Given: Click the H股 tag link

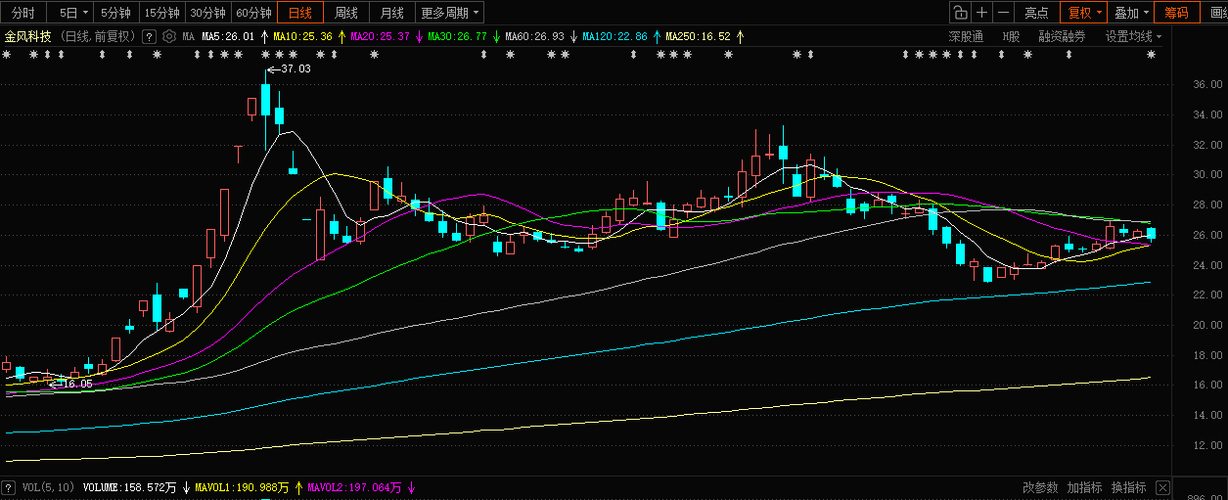Looking at the screenshot, I should coord(1012,36).
